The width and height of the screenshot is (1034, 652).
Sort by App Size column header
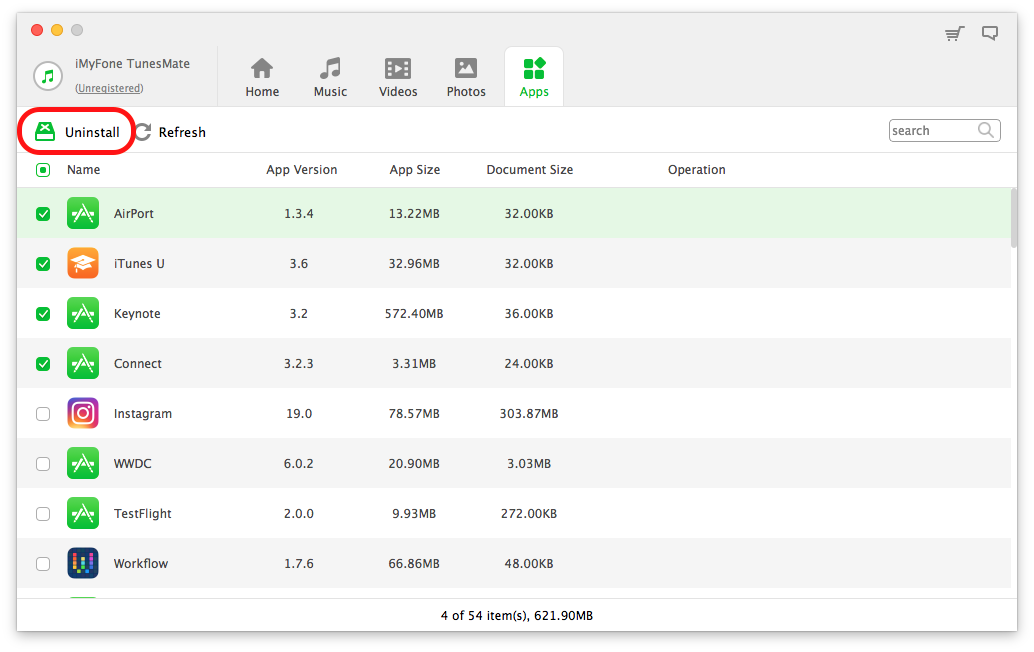pos(415,169)
